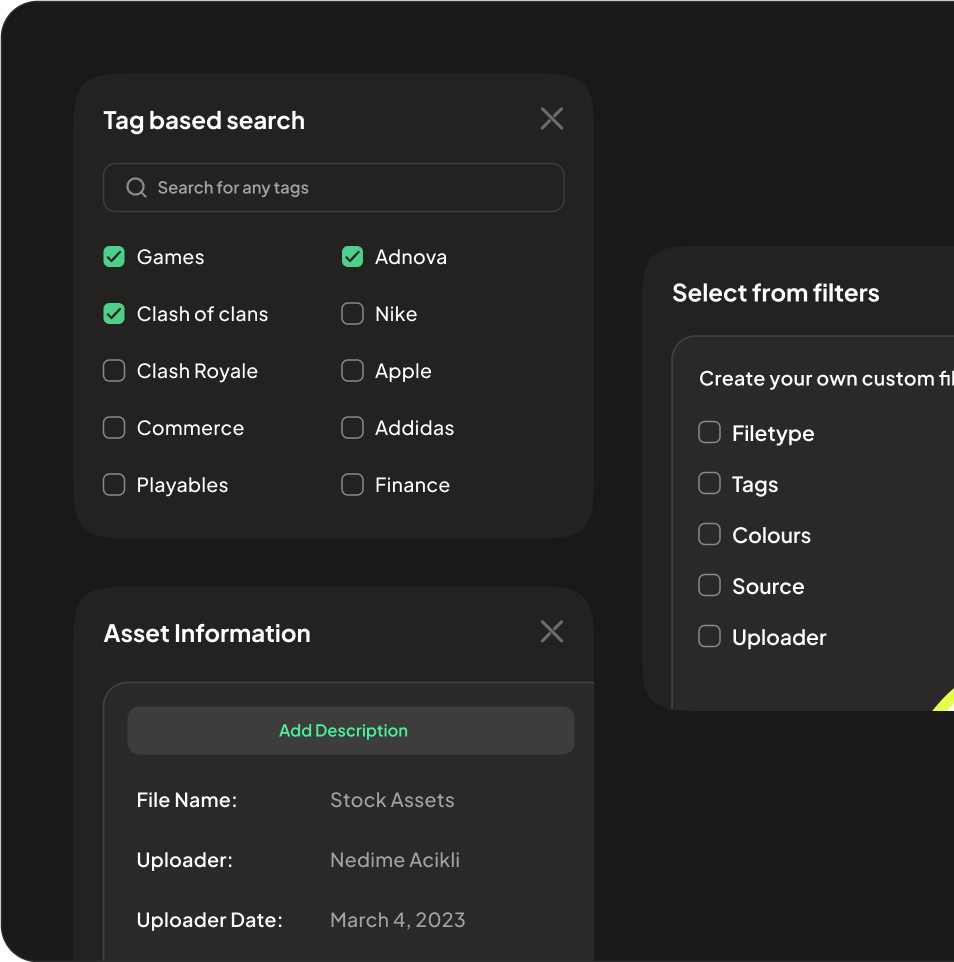The height and width of the screenshot is (962, 954).
Task: Click the magnifier icon in tag search
Action: click(136, 188)
